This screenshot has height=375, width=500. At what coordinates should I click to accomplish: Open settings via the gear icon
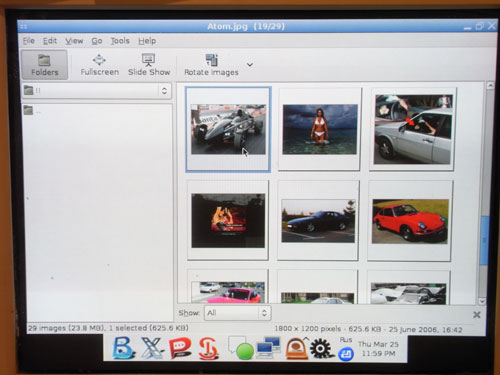click(x=321, y=348)
